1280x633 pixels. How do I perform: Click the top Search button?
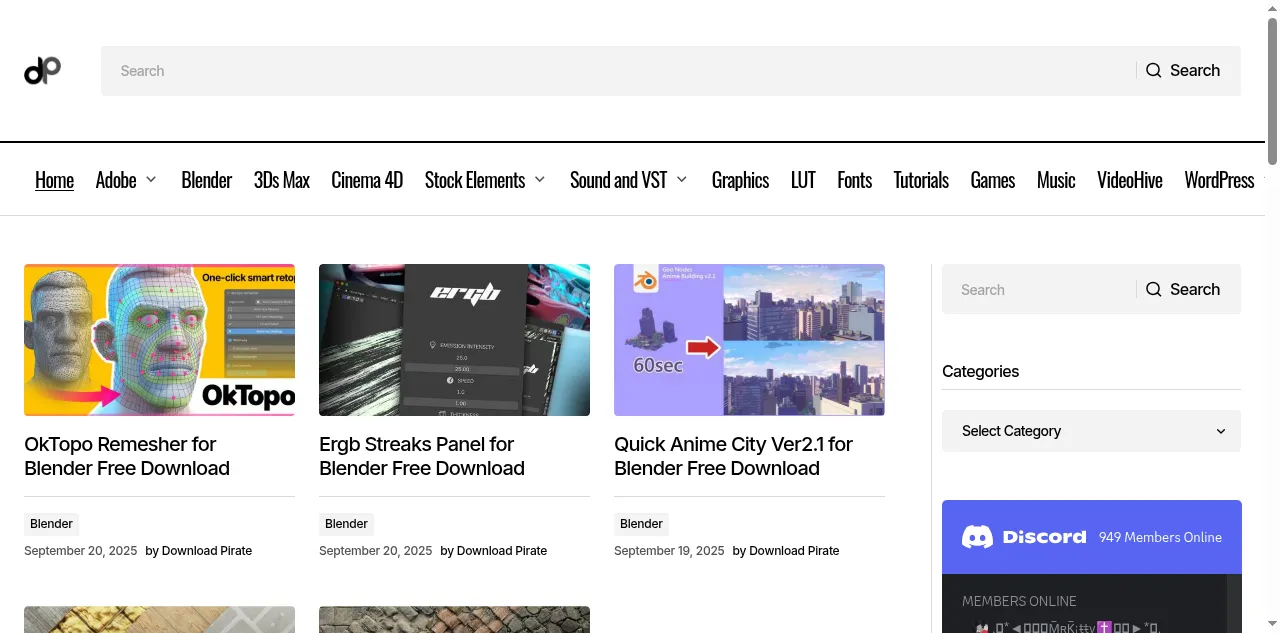point(1183,71)
